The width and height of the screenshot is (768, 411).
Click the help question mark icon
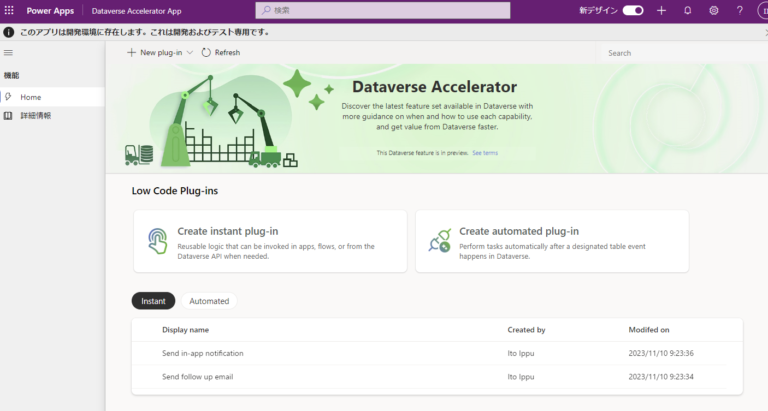(740, 10)
